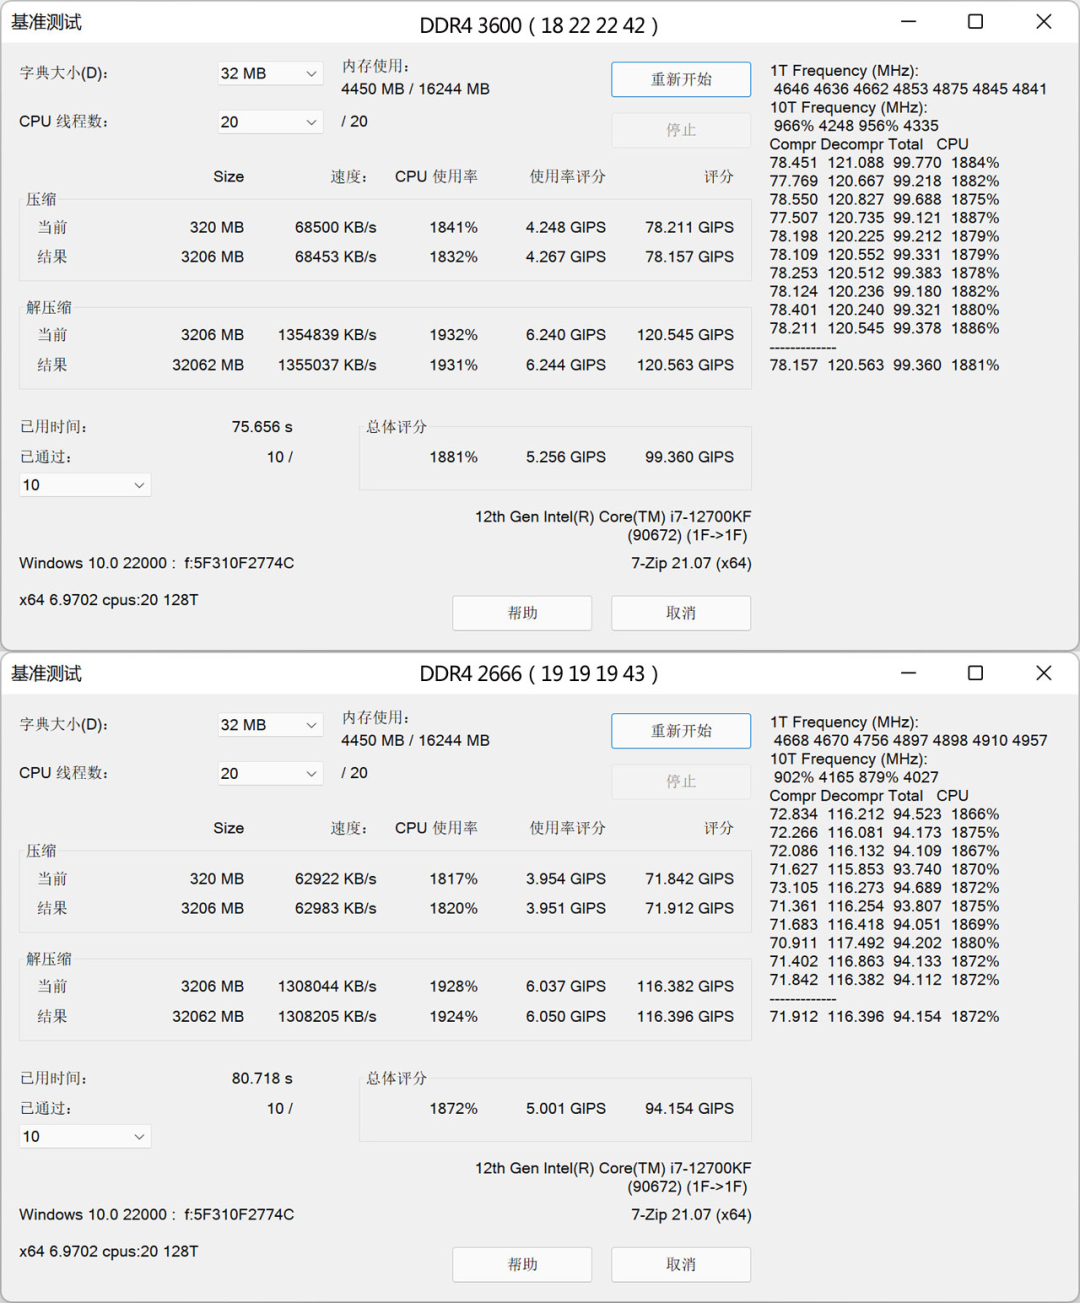Click the log row starting 77.507 120.735

884,218
